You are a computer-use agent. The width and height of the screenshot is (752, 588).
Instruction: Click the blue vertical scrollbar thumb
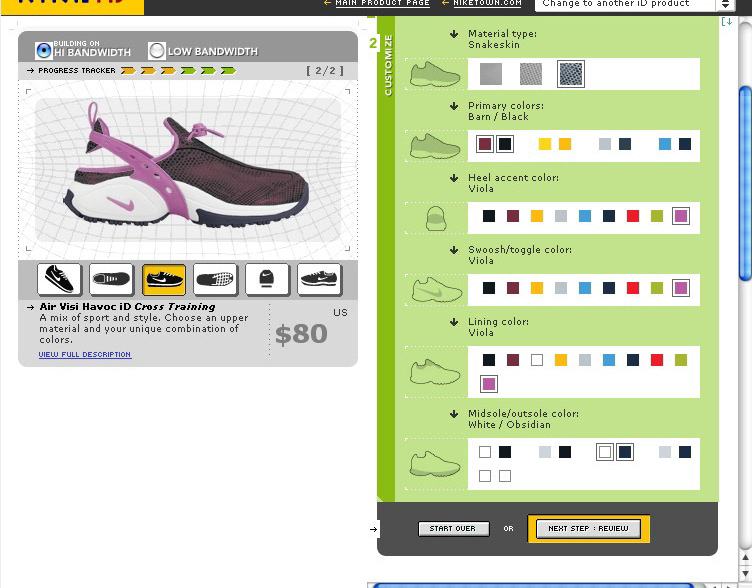[x=745, y=182]
